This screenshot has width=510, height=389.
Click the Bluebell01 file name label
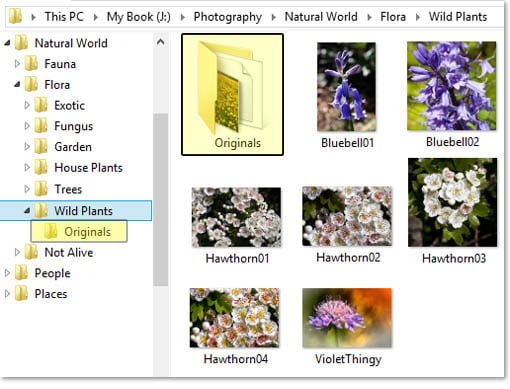(x=347, y=143)
